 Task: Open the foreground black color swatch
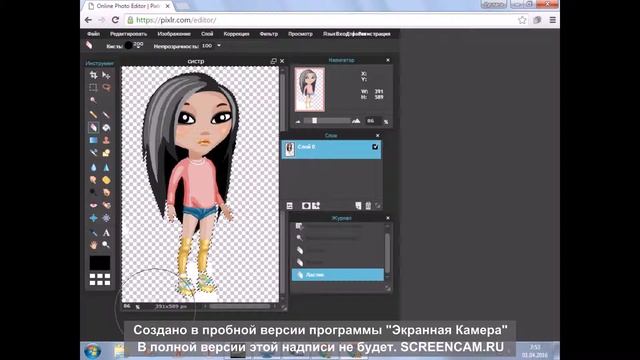(x=100, y=263)
